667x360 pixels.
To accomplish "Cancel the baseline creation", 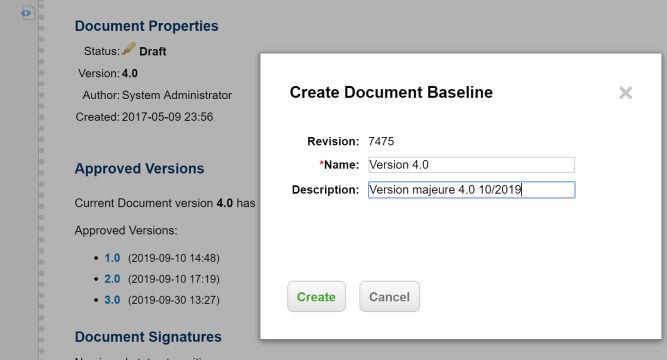I will pyautogui.click(x=389, y=297).
